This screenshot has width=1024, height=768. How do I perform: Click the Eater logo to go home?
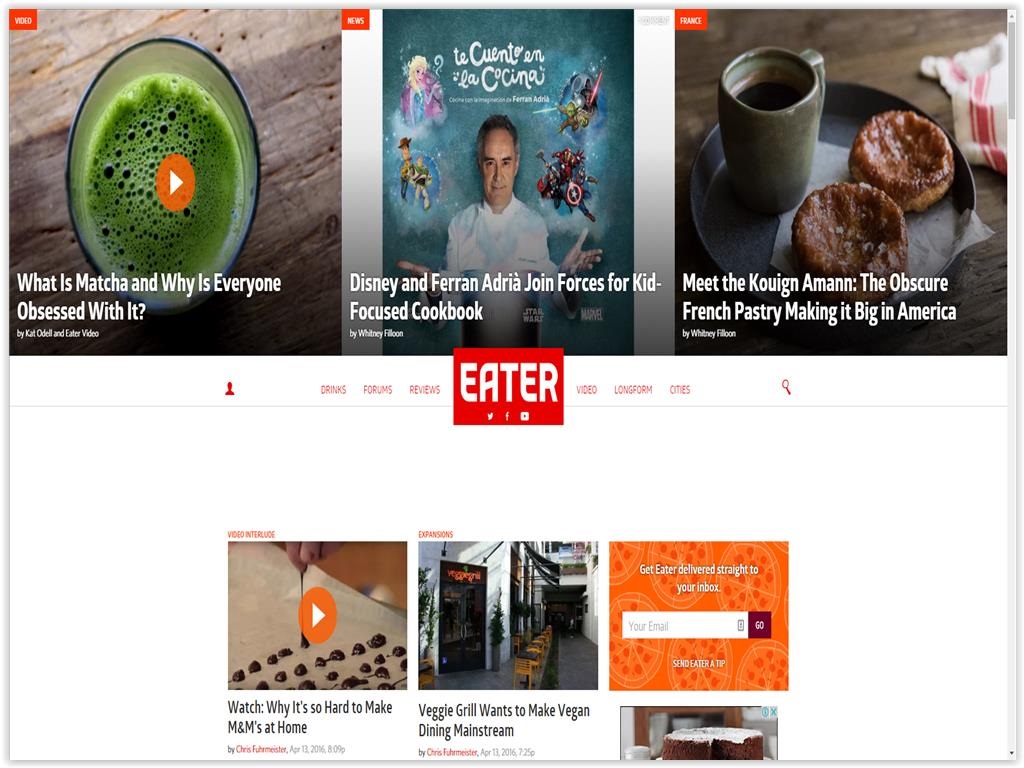[x=508, y=382]
